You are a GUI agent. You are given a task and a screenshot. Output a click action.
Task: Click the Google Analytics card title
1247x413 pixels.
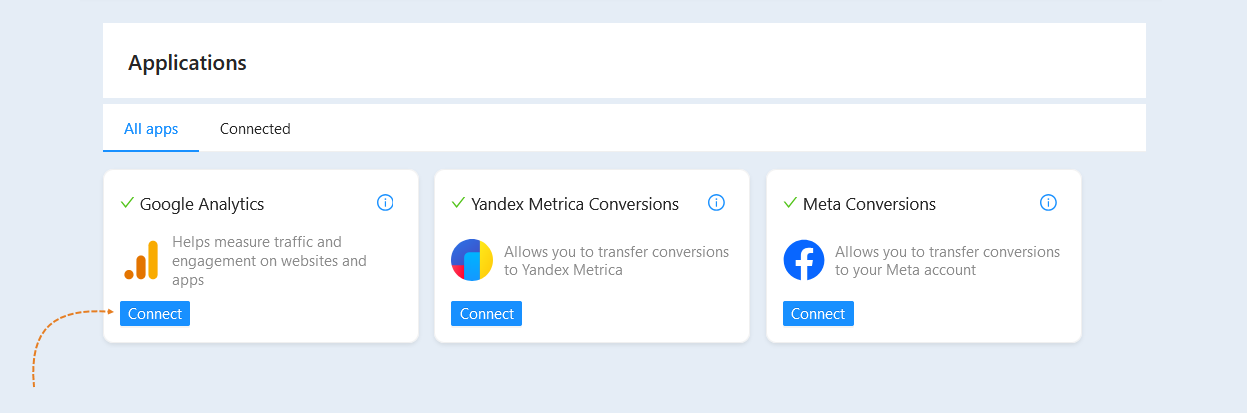(x=202, y=204)
